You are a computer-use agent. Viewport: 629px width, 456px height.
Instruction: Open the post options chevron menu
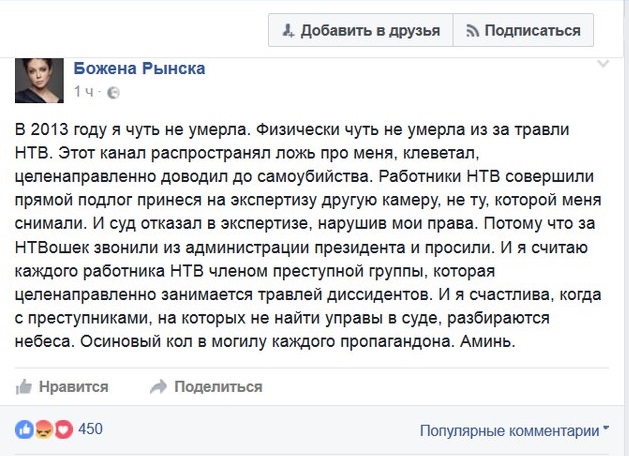603,64
